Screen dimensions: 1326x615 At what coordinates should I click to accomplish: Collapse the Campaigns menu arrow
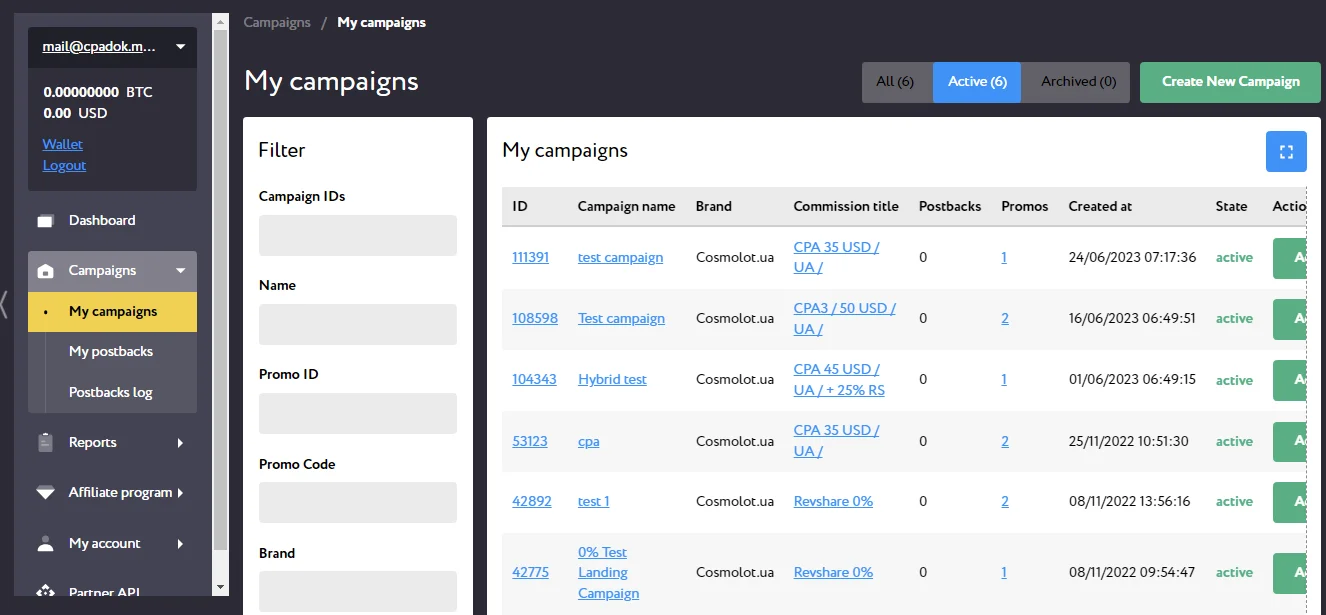180,271
